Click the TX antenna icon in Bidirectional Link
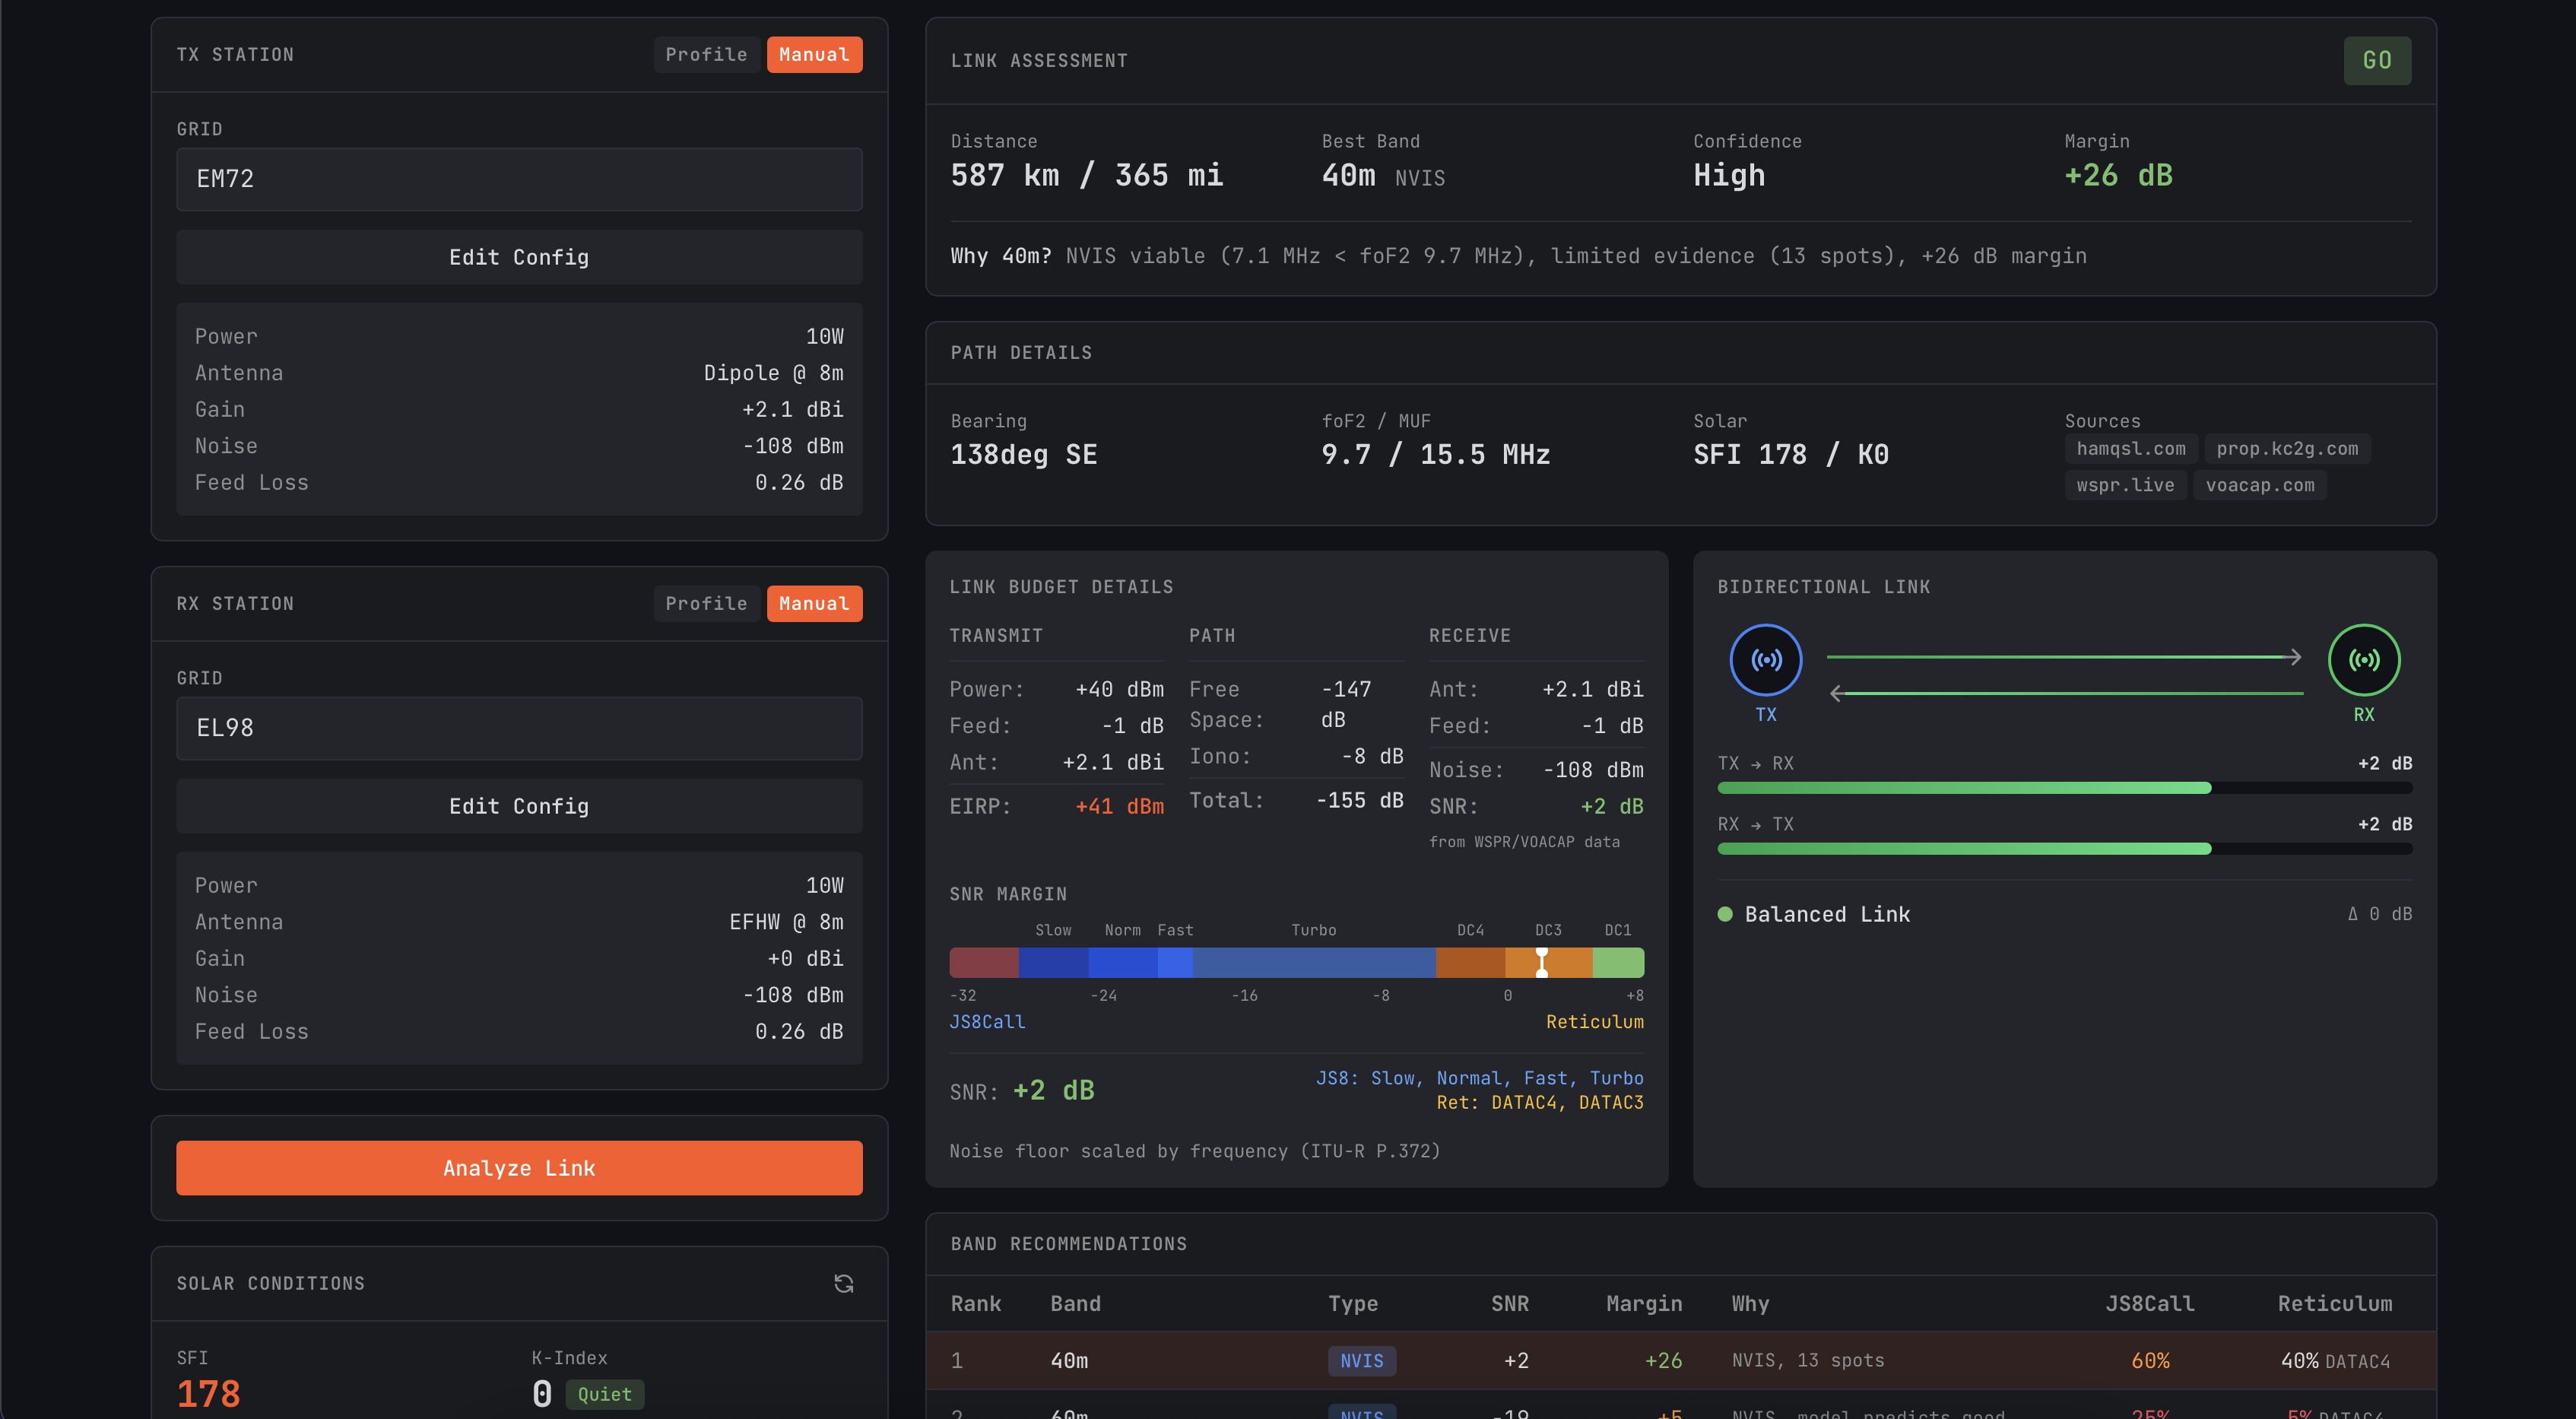Screen dimensions: 2576x1419 [1765, 660]
